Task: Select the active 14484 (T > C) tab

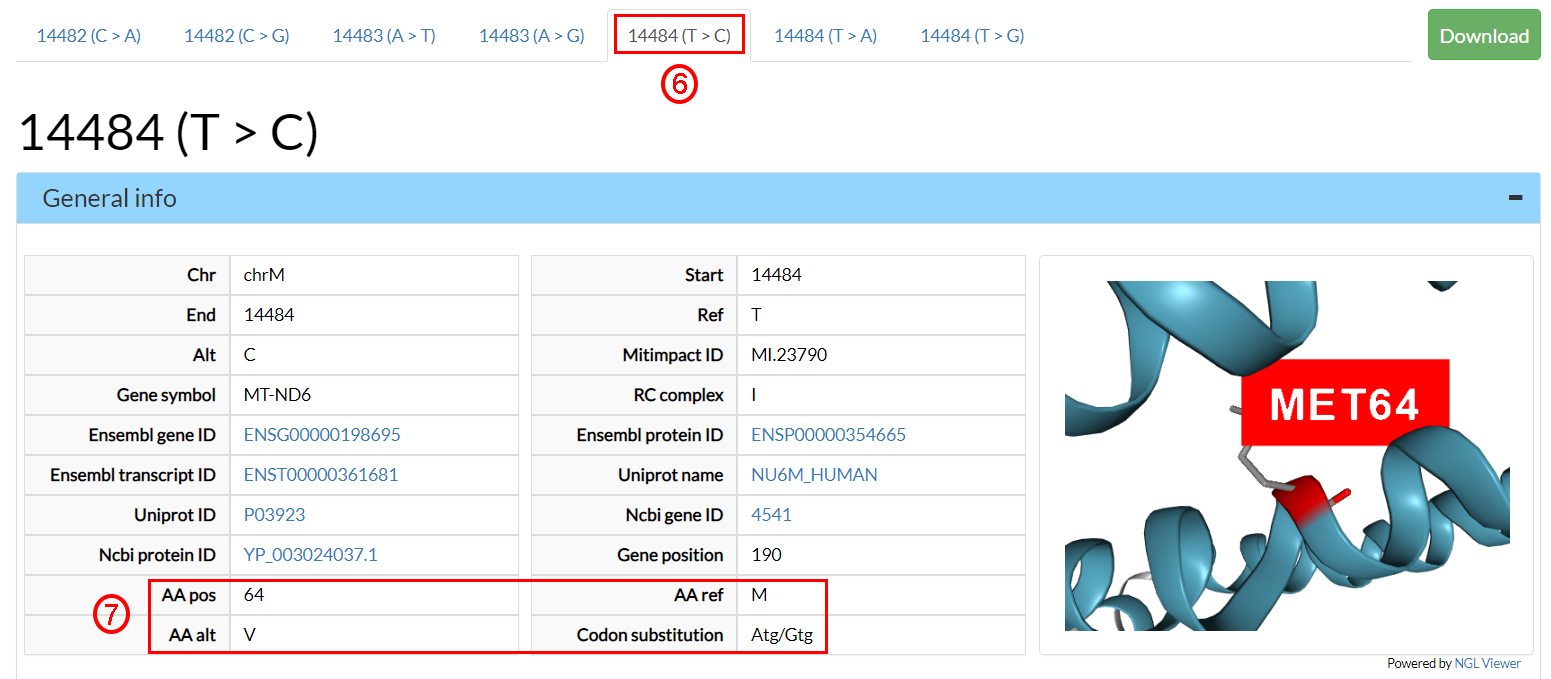Action: tap(679, 36)
